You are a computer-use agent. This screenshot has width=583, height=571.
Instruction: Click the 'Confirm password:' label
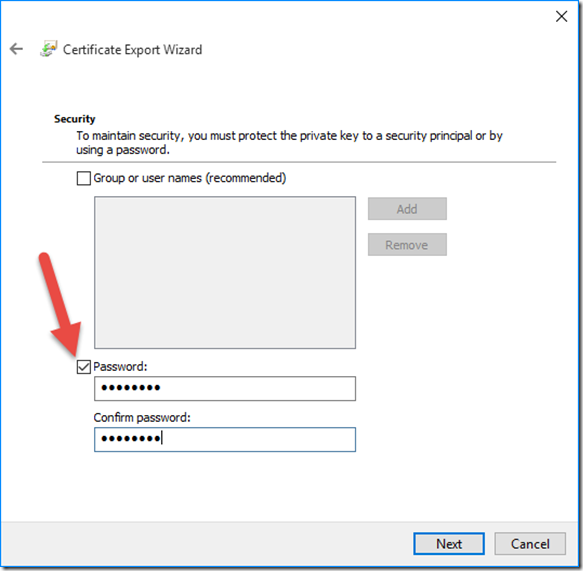[142, 418]
